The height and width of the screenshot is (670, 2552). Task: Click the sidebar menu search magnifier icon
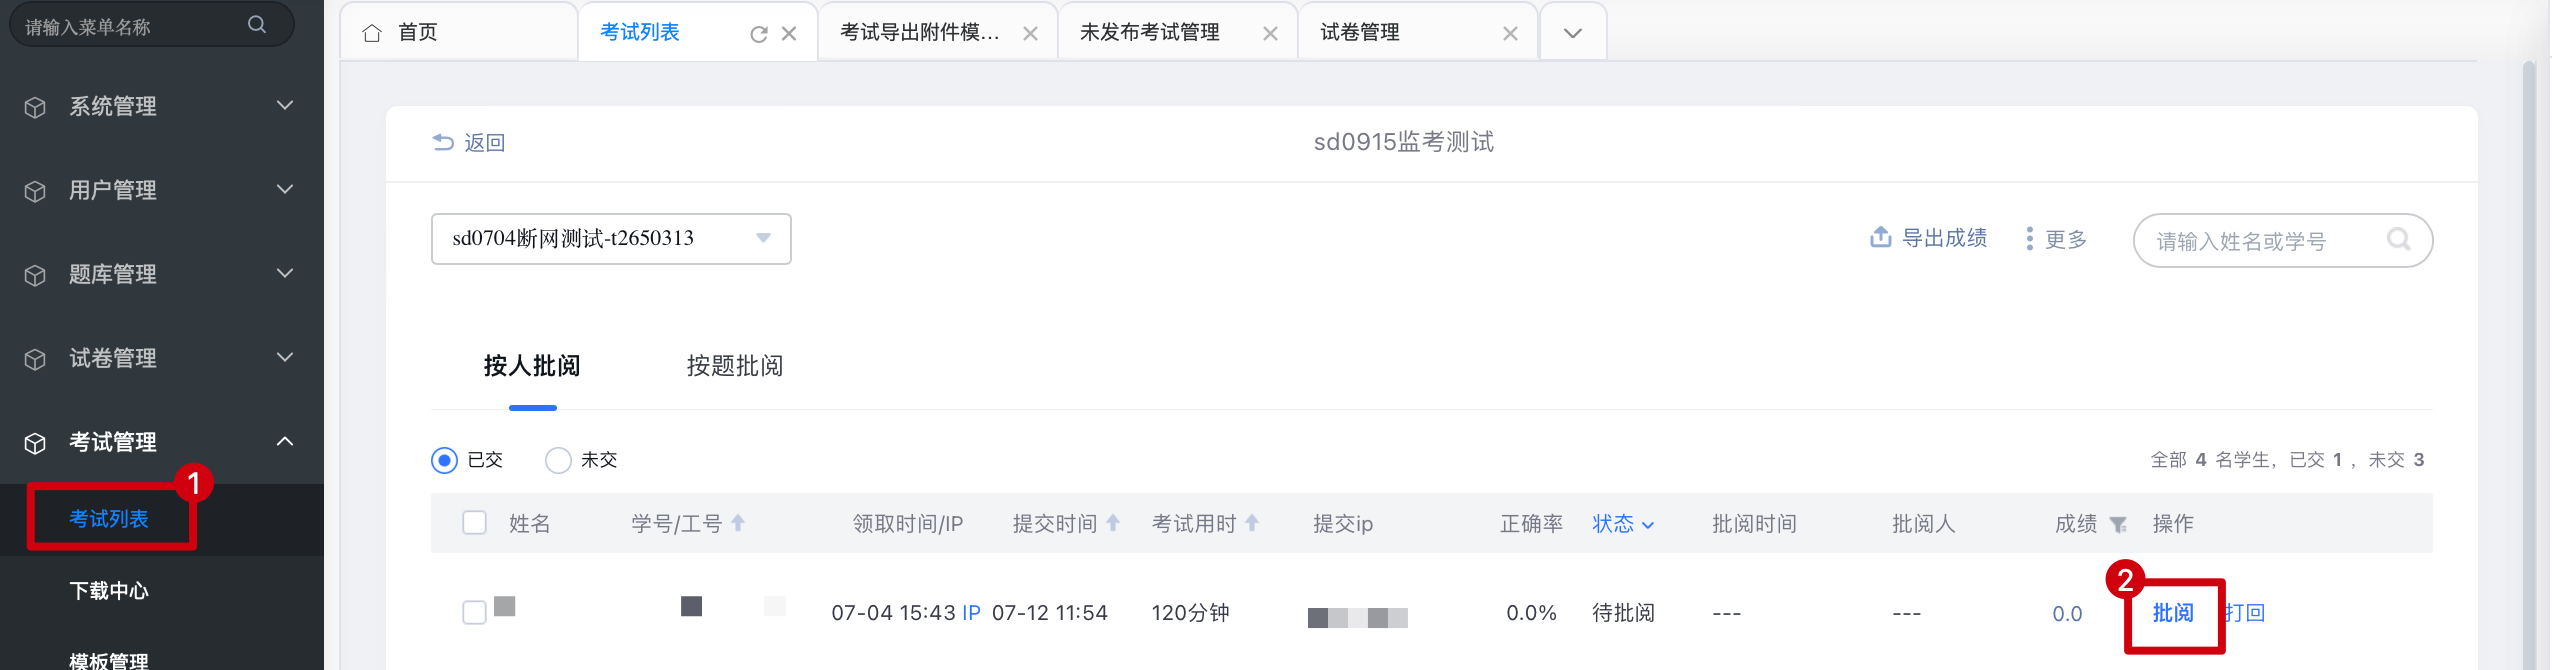[x=257, y=25]
